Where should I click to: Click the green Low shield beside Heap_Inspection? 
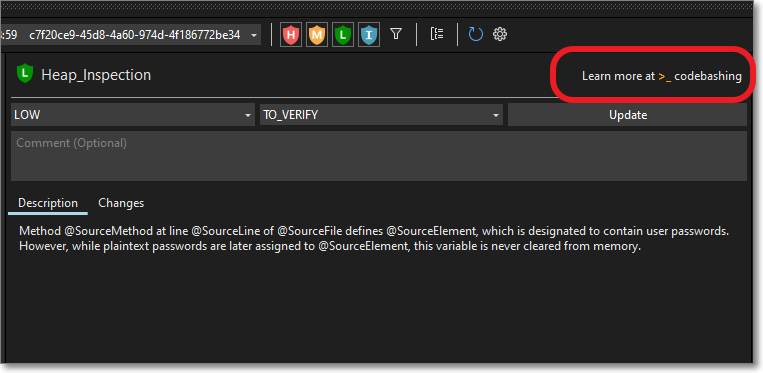(25, 74)
